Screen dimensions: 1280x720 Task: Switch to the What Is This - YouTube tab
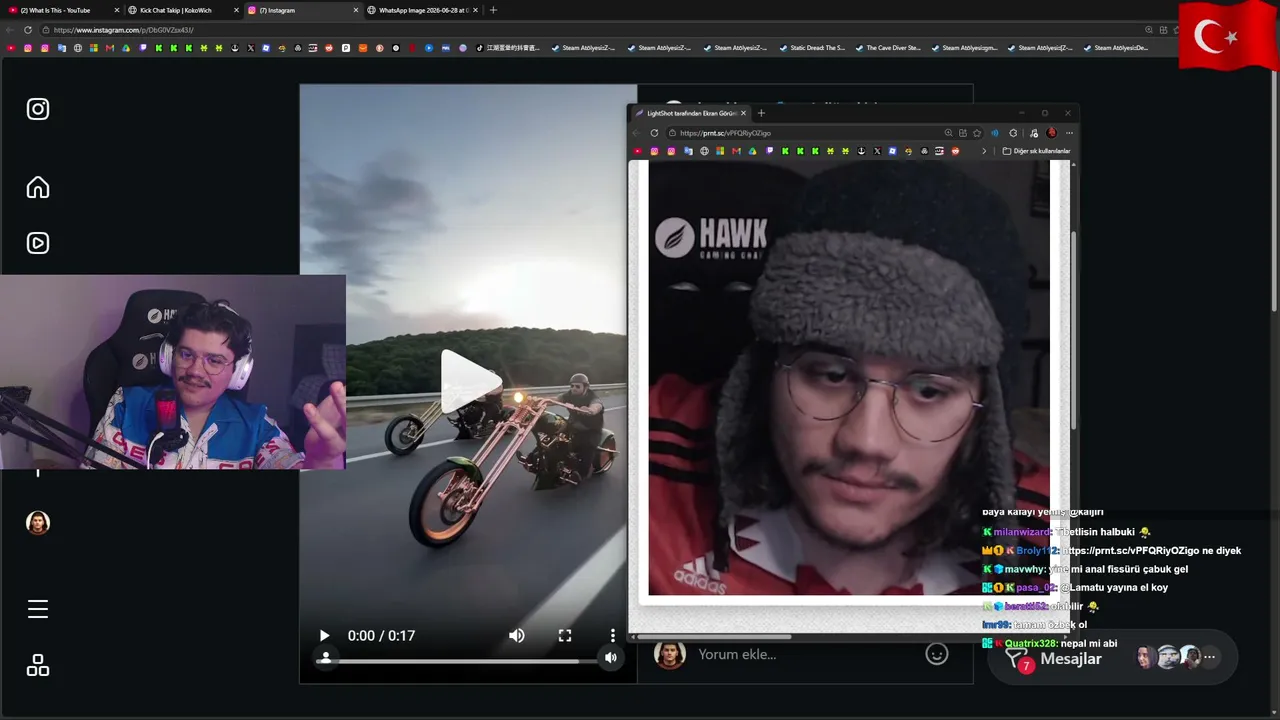coord(62,10)
